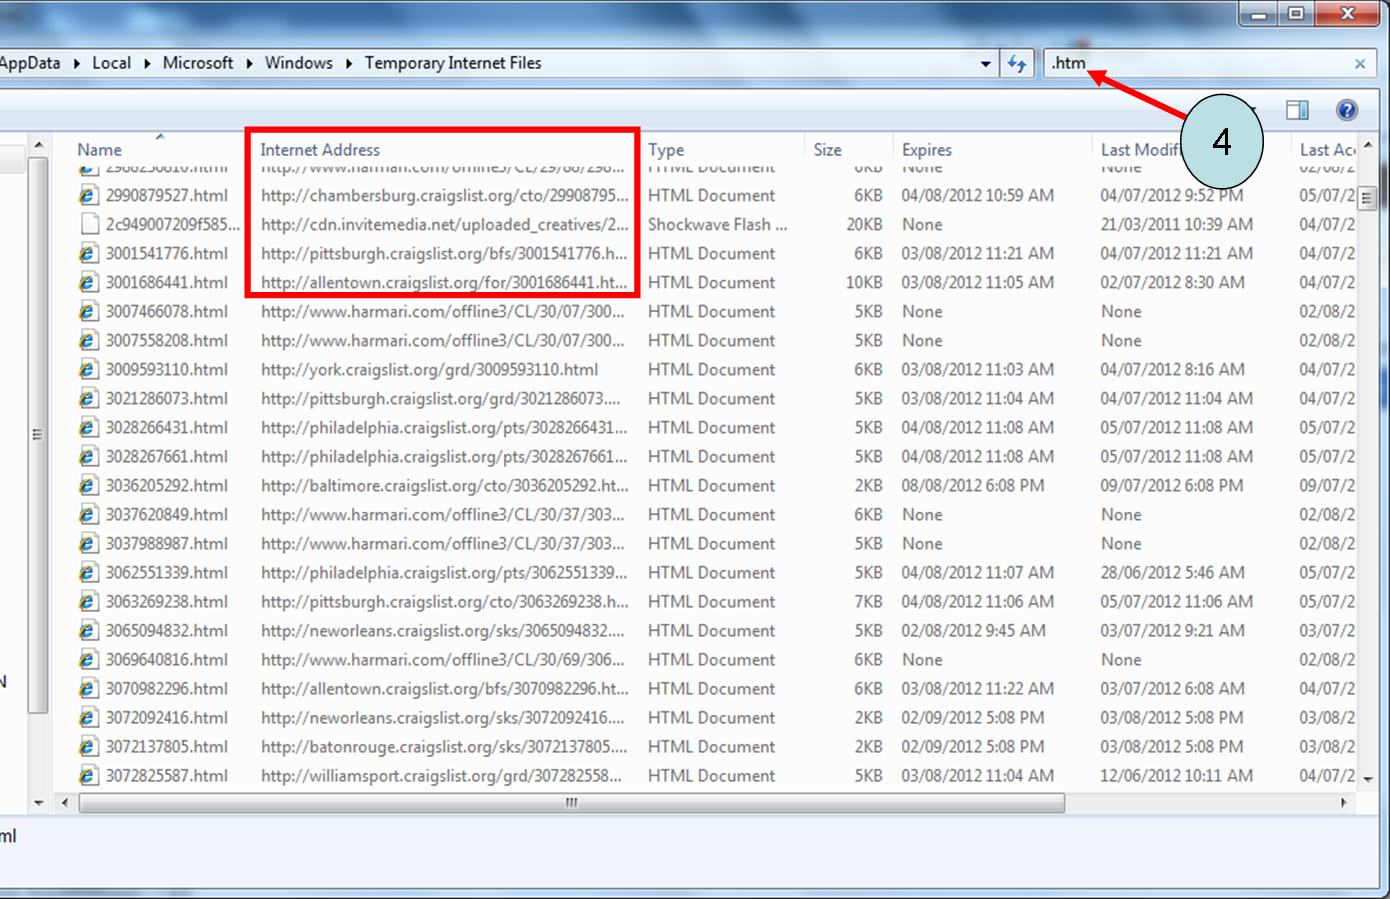The height and width of the screenshot is (899, 1390).
Task: Sort by Expires column header
Action: tap(927, 150)
